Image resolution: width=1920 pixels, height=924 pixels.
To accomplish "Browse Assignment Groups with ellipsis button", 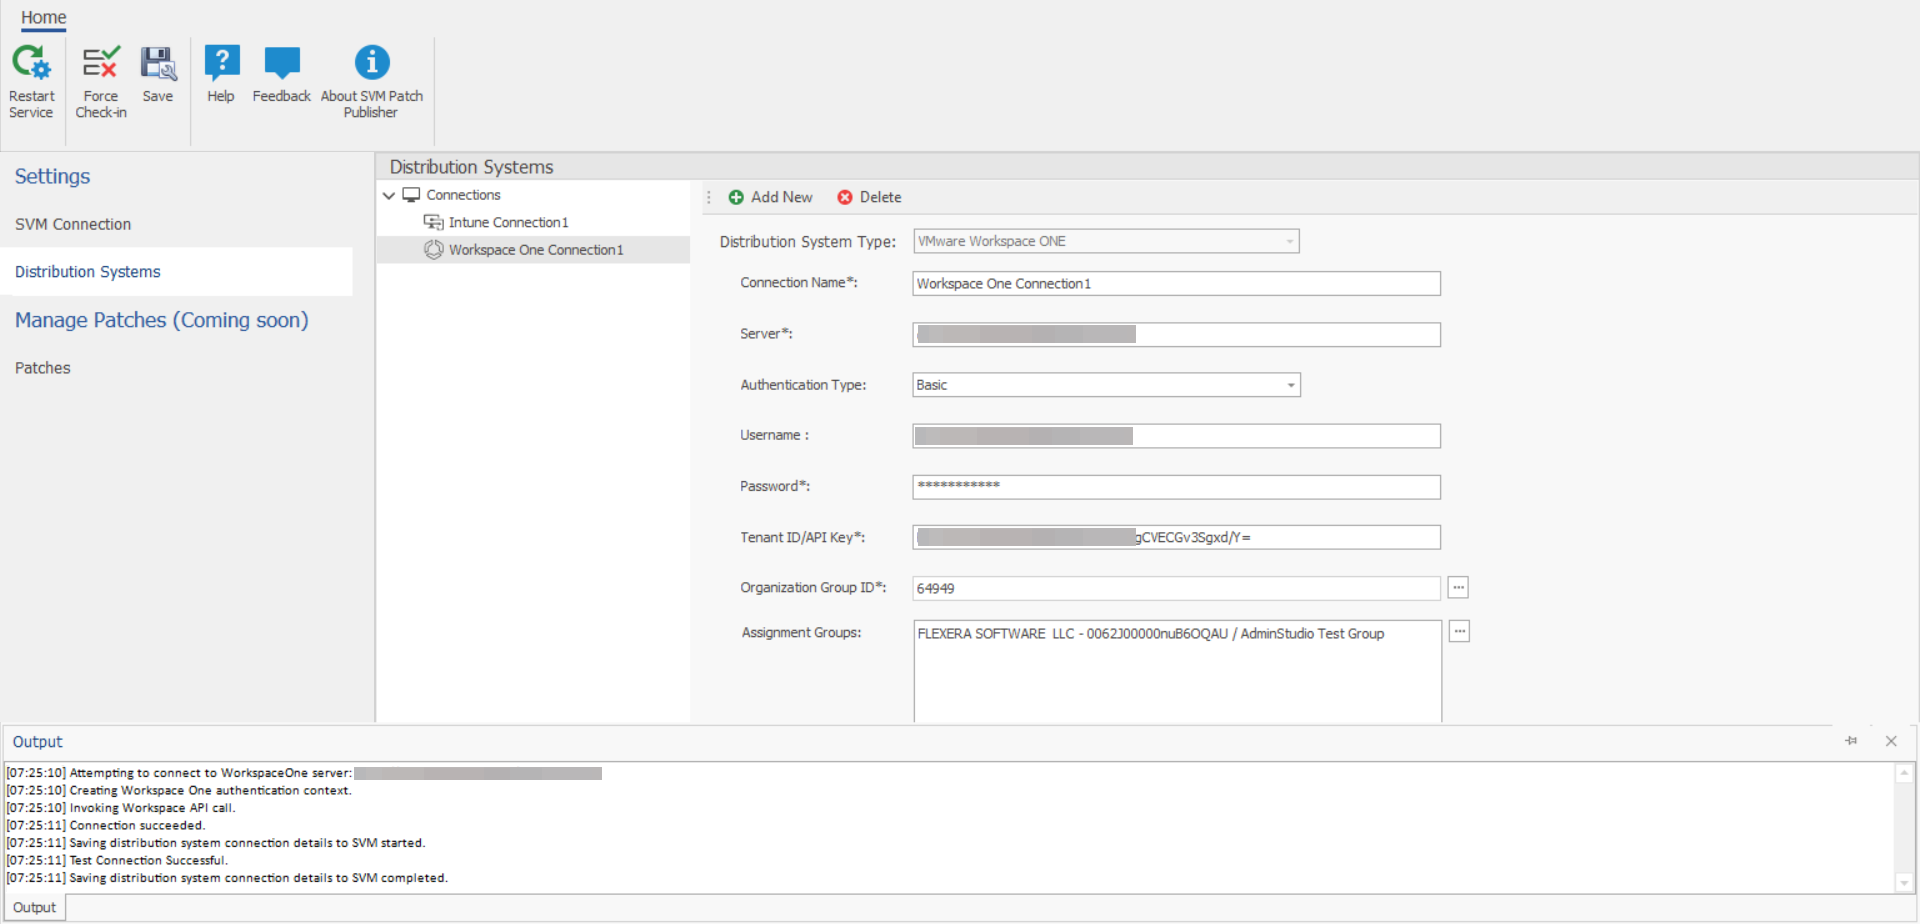I will [1460, 632].
